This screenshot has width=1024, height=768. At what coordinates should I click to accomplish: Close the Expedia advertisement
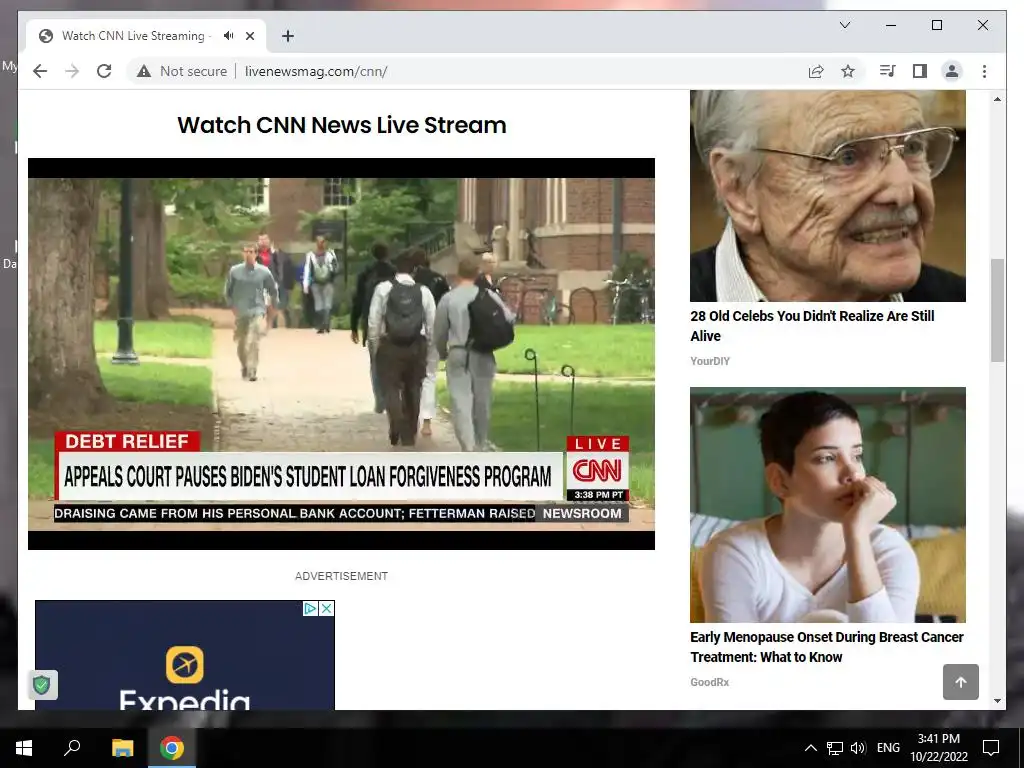327,609
